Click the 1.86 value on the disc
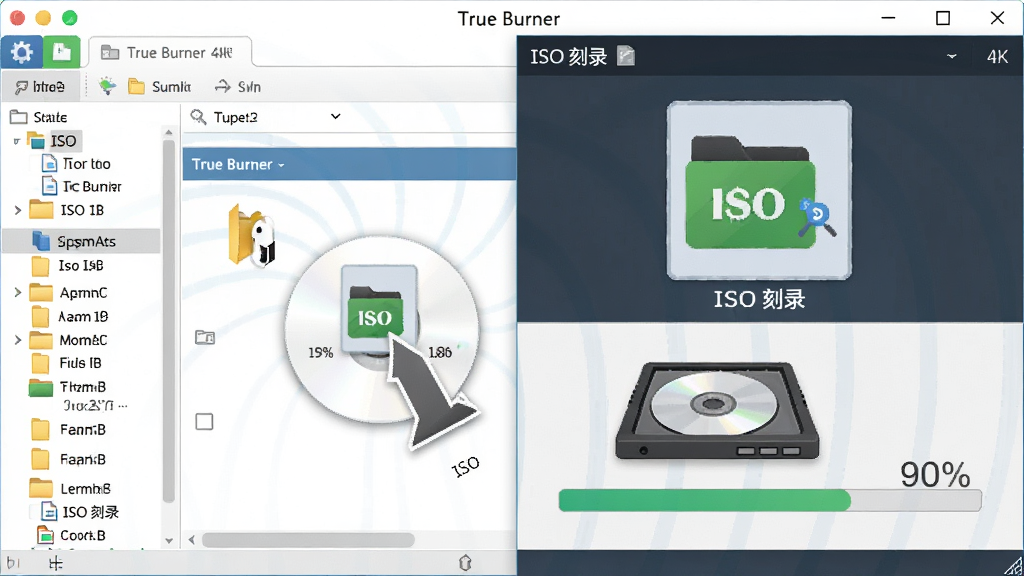1024x576 pixels. pos(440,353)
